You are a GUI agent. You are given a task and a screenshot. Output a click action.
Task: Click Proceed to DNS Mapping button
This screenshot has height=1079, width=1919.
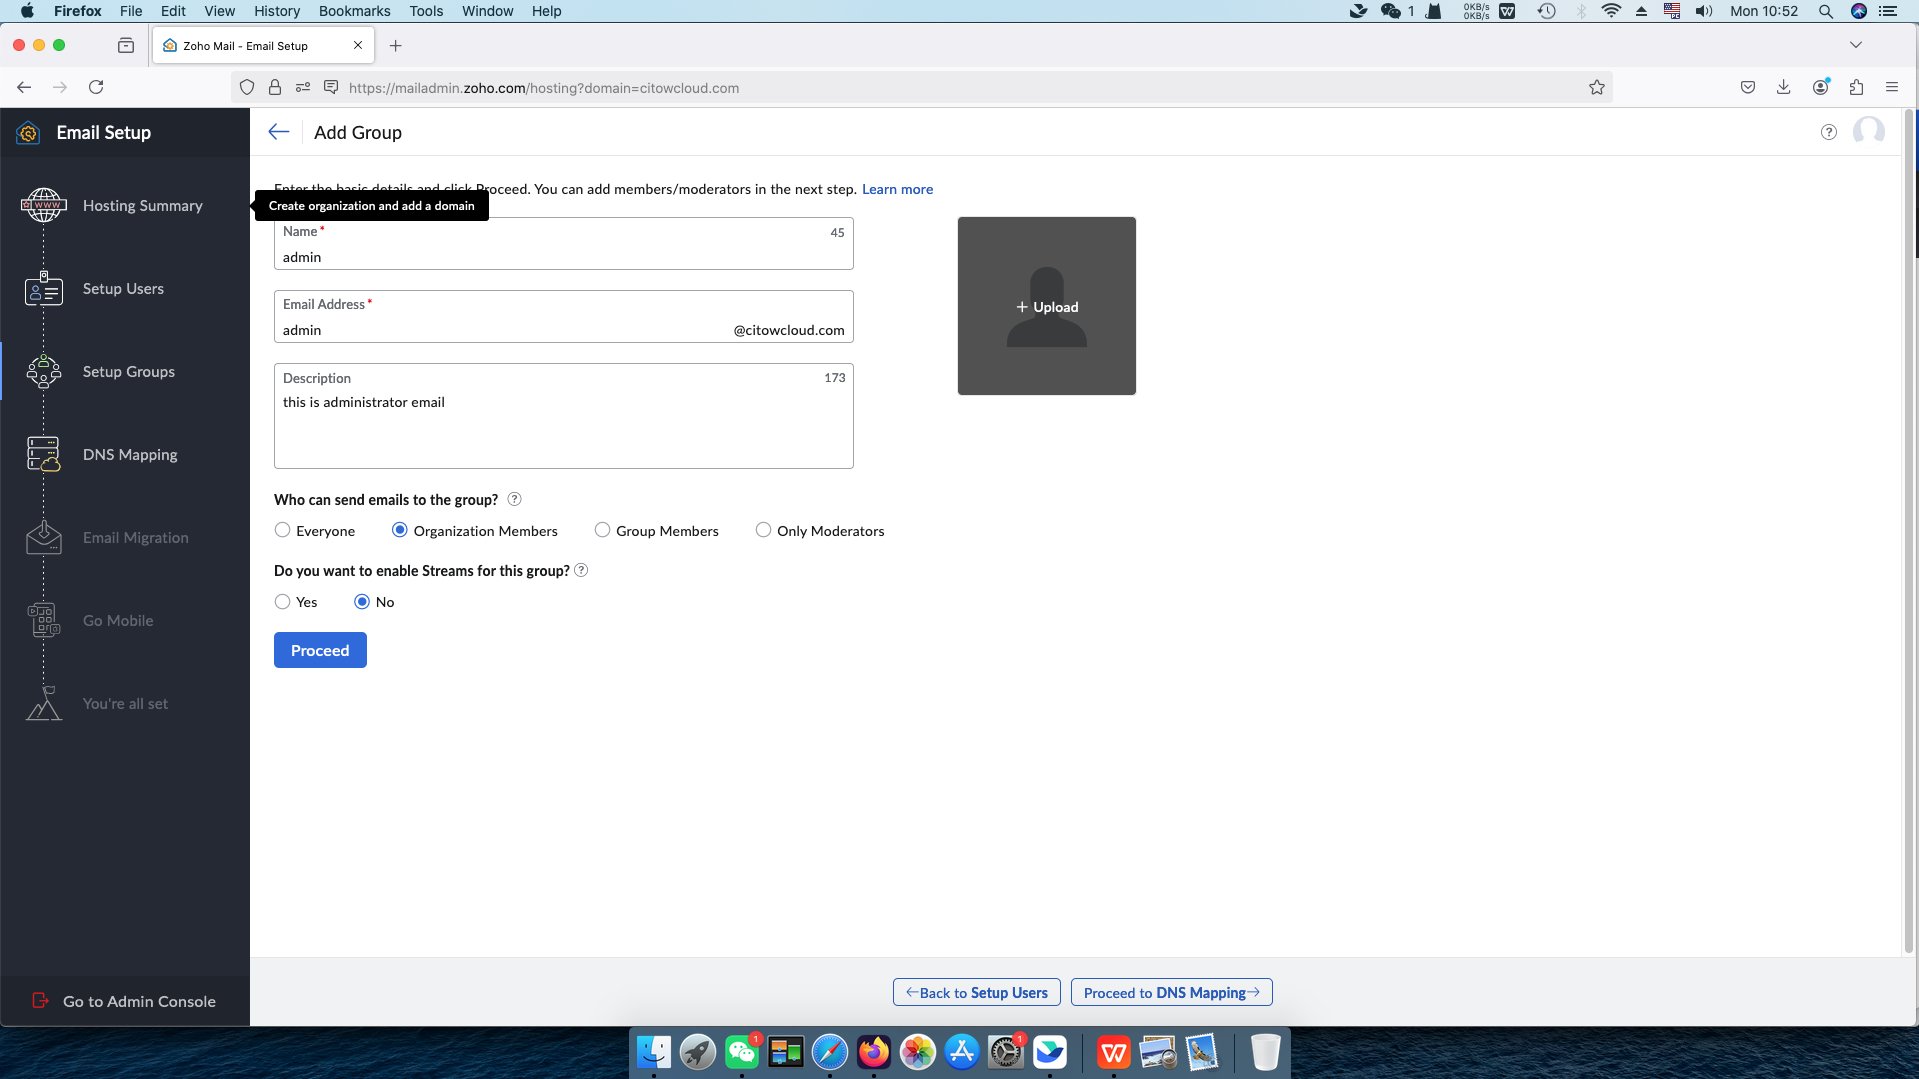point(1171,992)
